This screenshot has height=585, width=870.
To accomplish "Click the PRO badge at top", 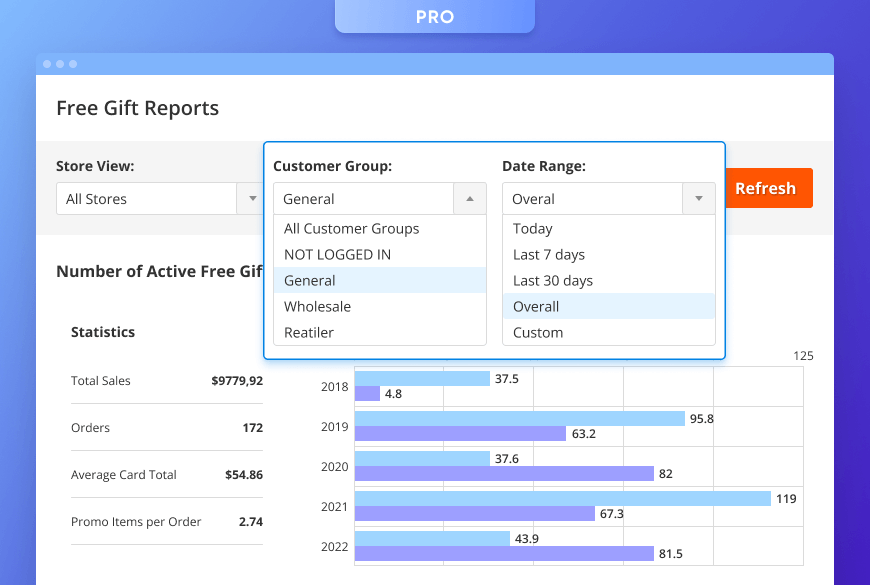I will (x=434, y=17).
